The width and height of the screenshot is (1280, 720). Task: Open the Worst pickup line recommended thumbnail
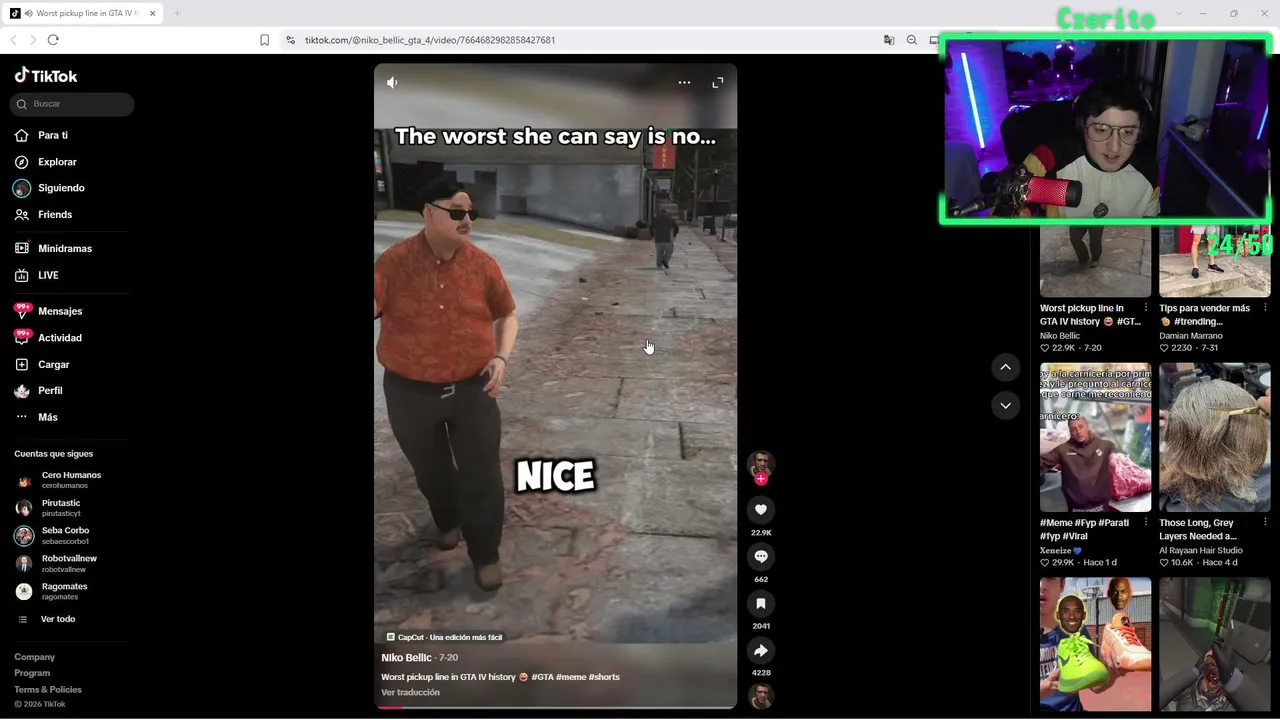(1096, 262)
